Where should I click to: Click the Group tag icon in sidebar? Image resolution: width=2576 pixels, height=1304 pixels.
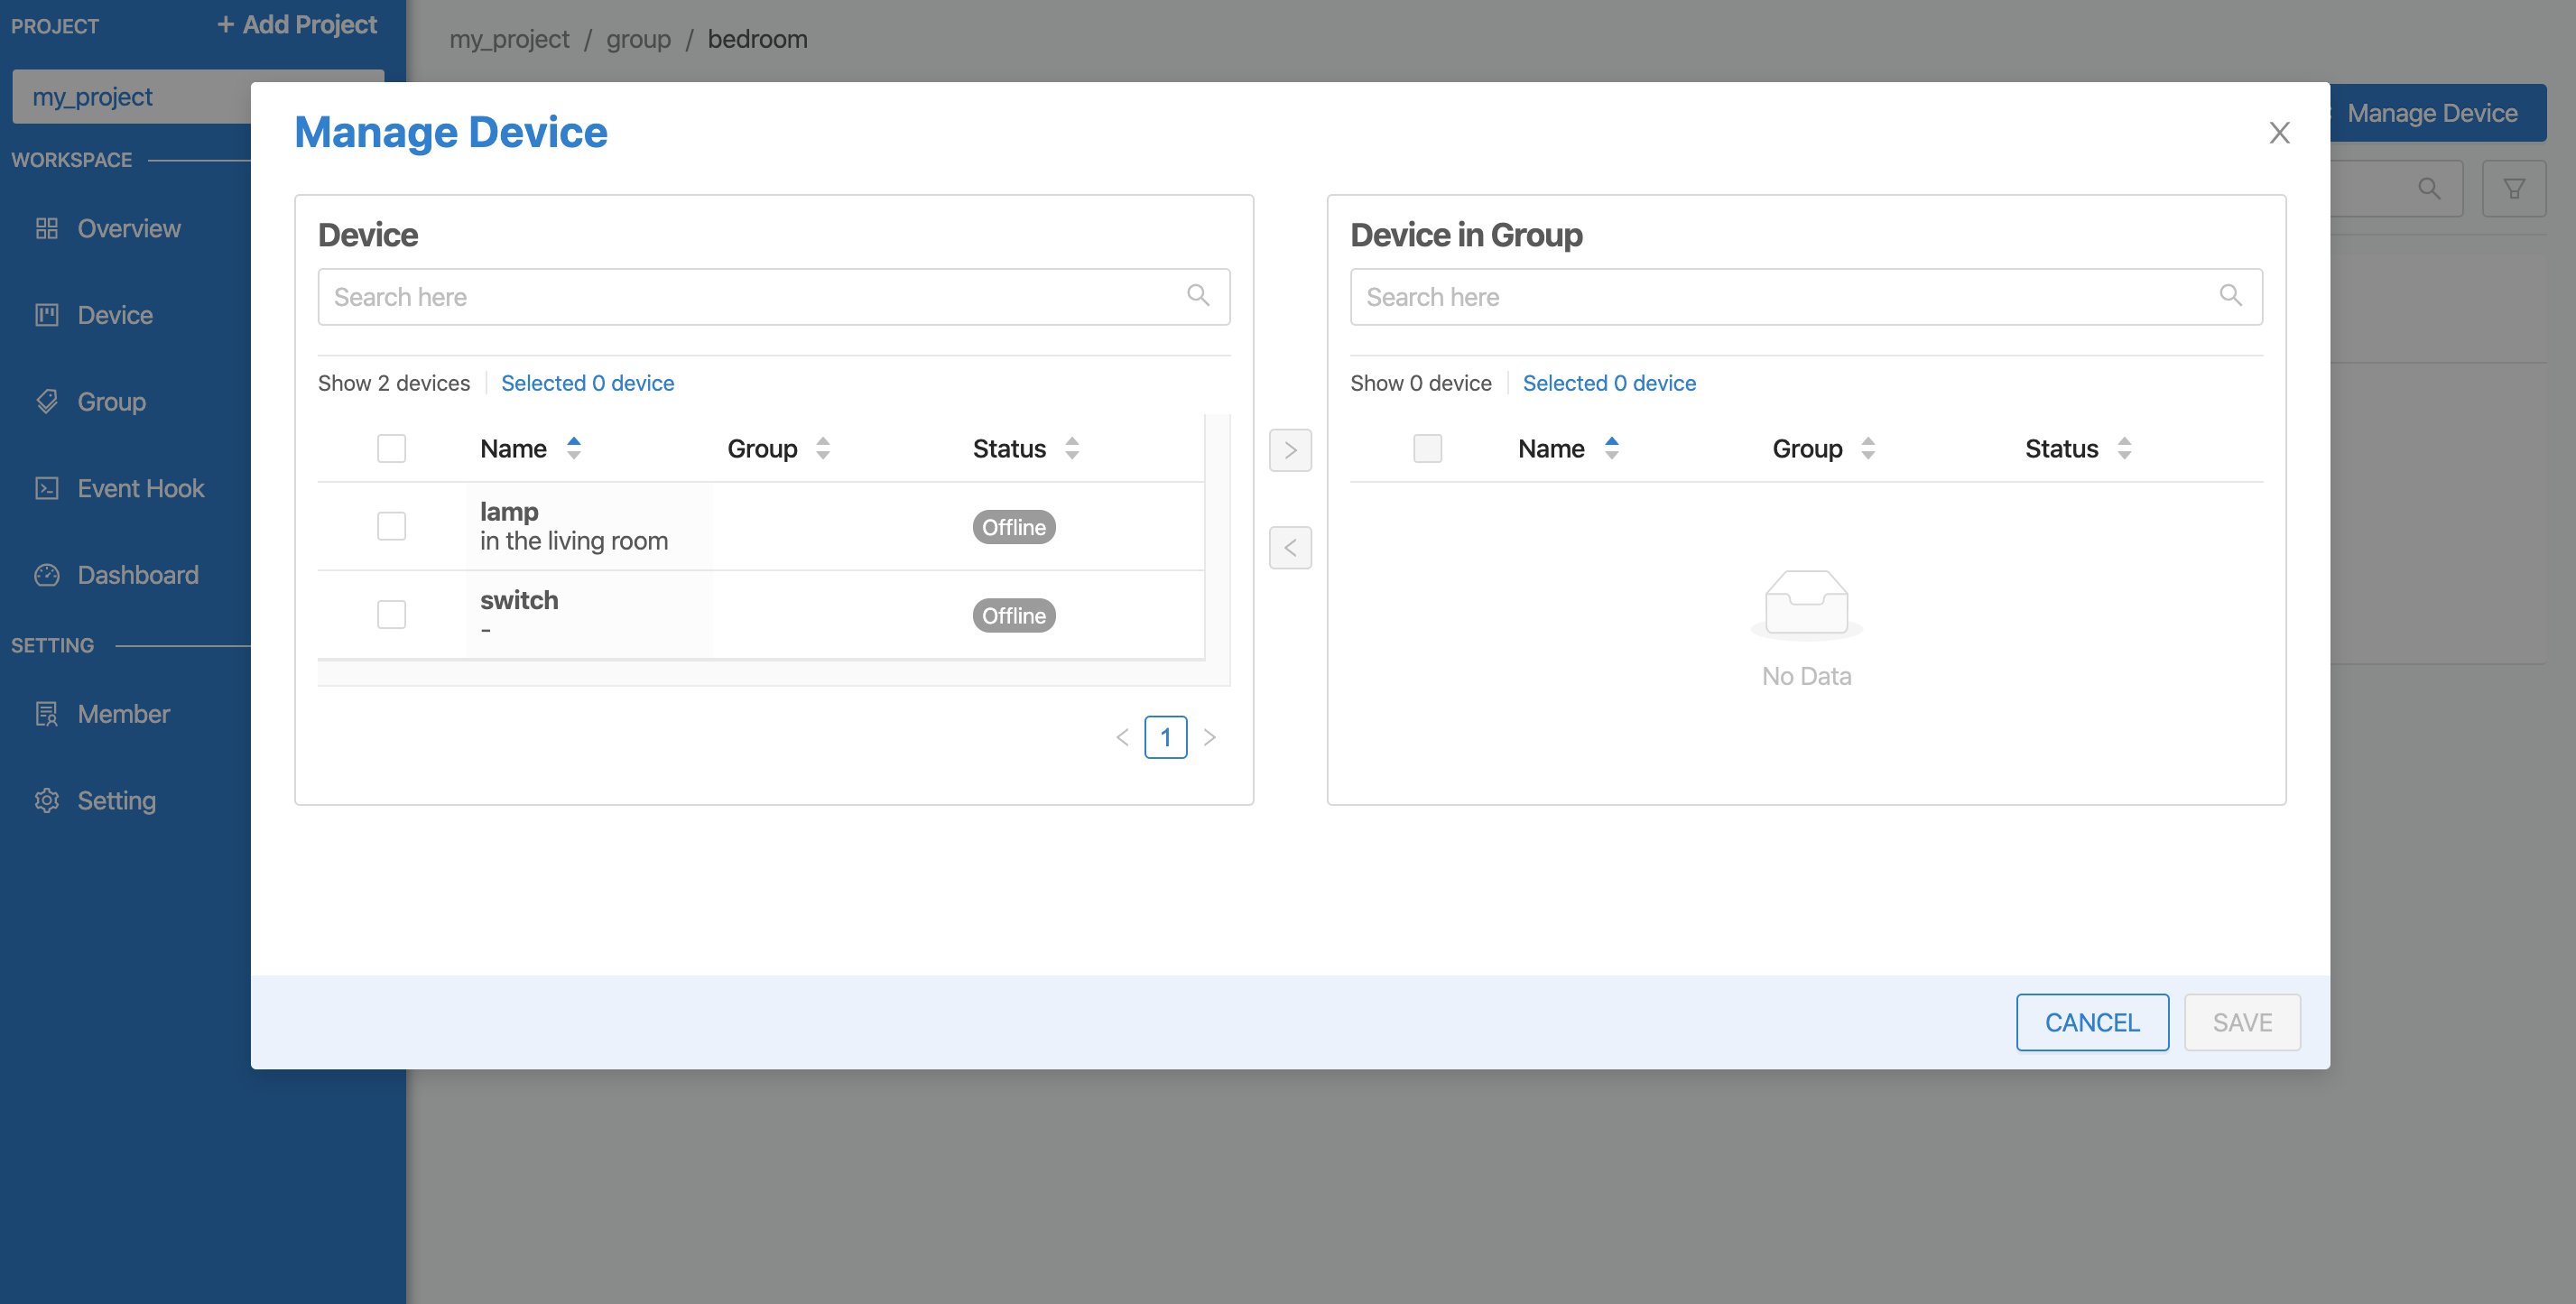click(47, 401)
